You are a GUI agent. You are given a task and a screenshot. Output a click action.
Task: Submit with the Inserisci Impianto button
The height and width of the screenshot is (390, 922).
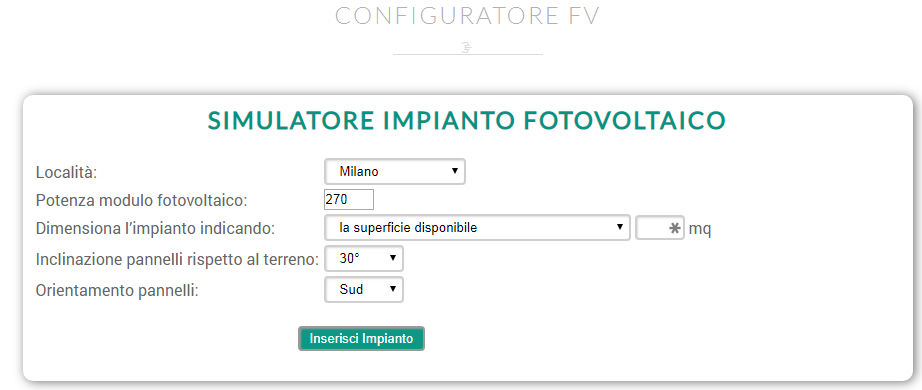click(361, 339)
